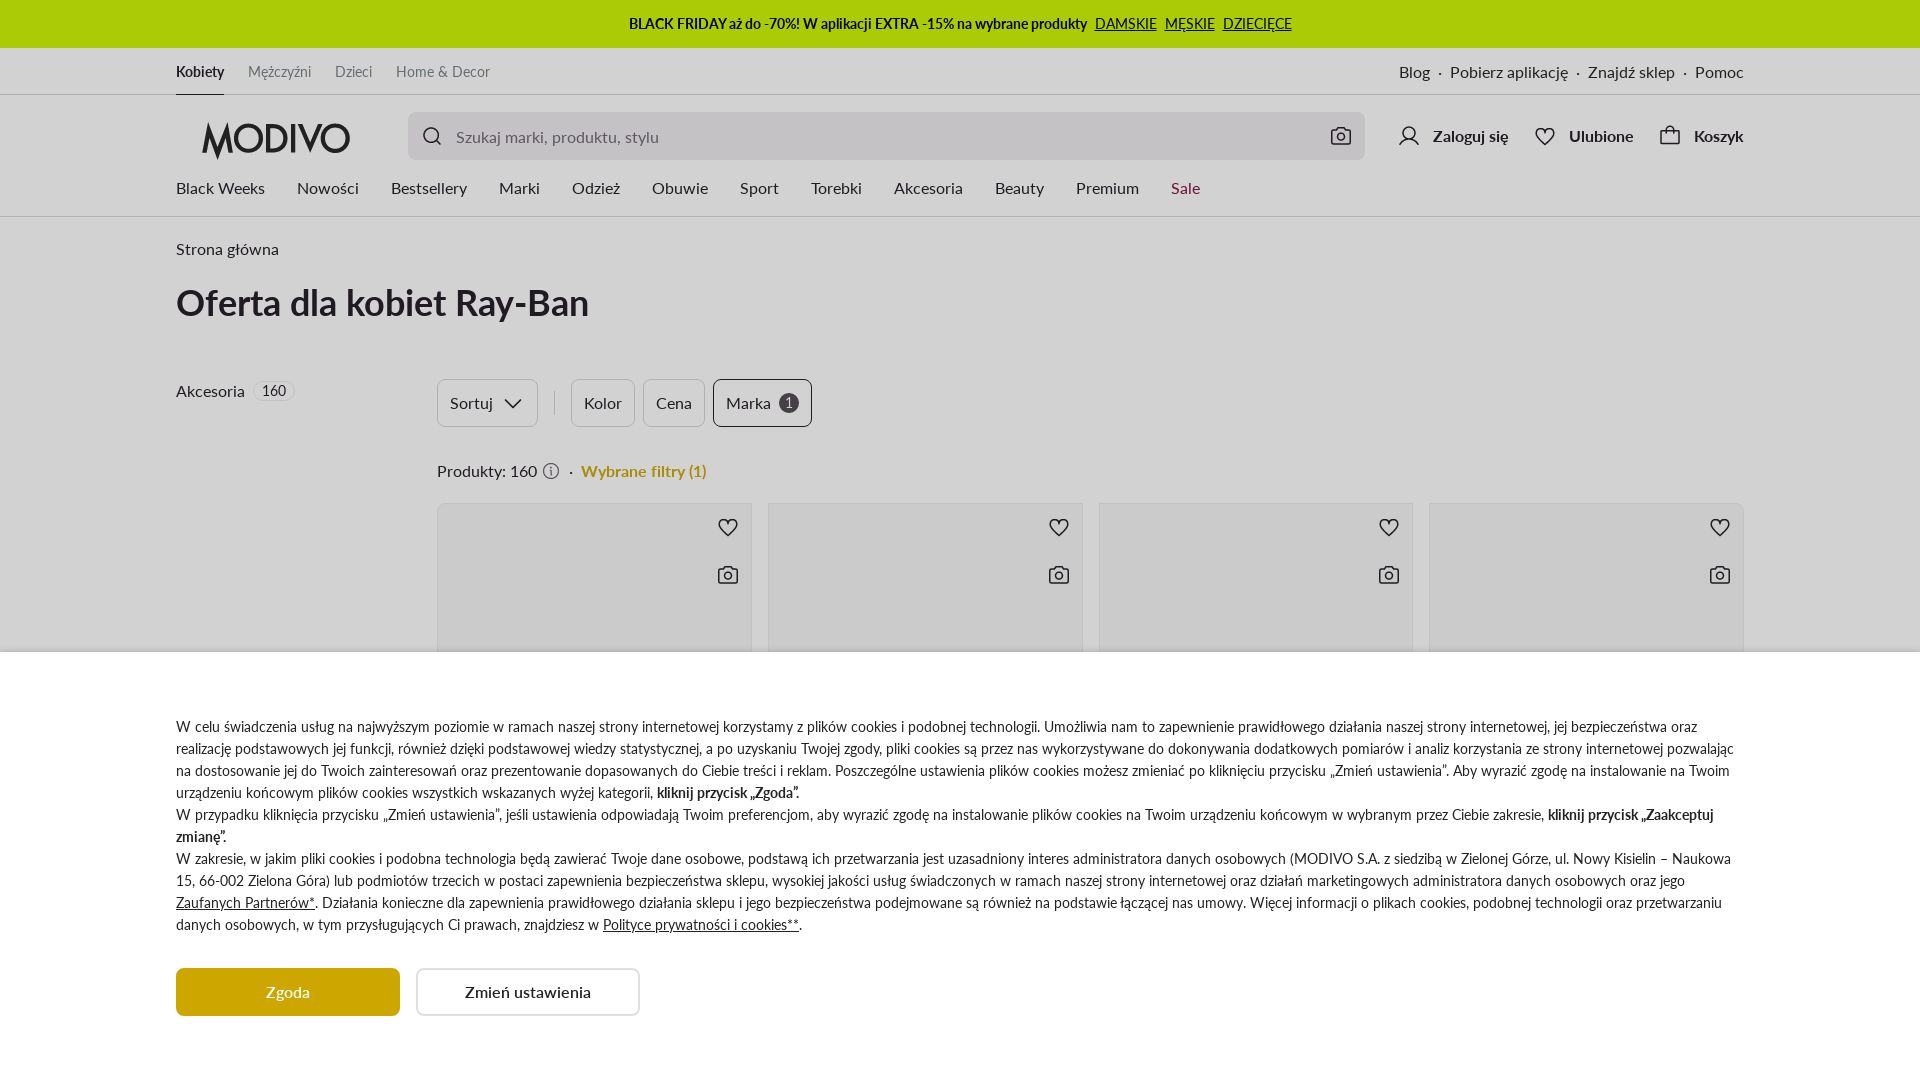Click Strona główna breadcrumb
This screenshot has height=1080, width=1920.
coord(227,249)
